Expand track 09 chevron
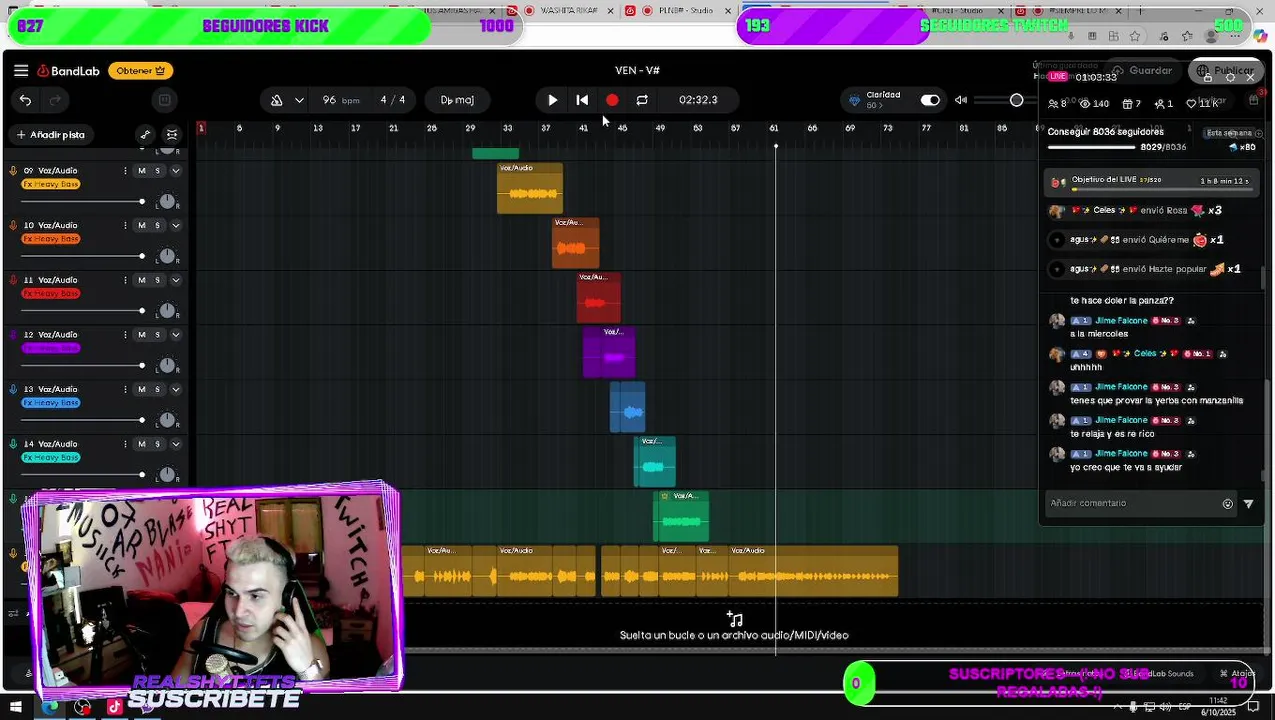The height and width of the screenshot is (720, 1275). point(175,171)
